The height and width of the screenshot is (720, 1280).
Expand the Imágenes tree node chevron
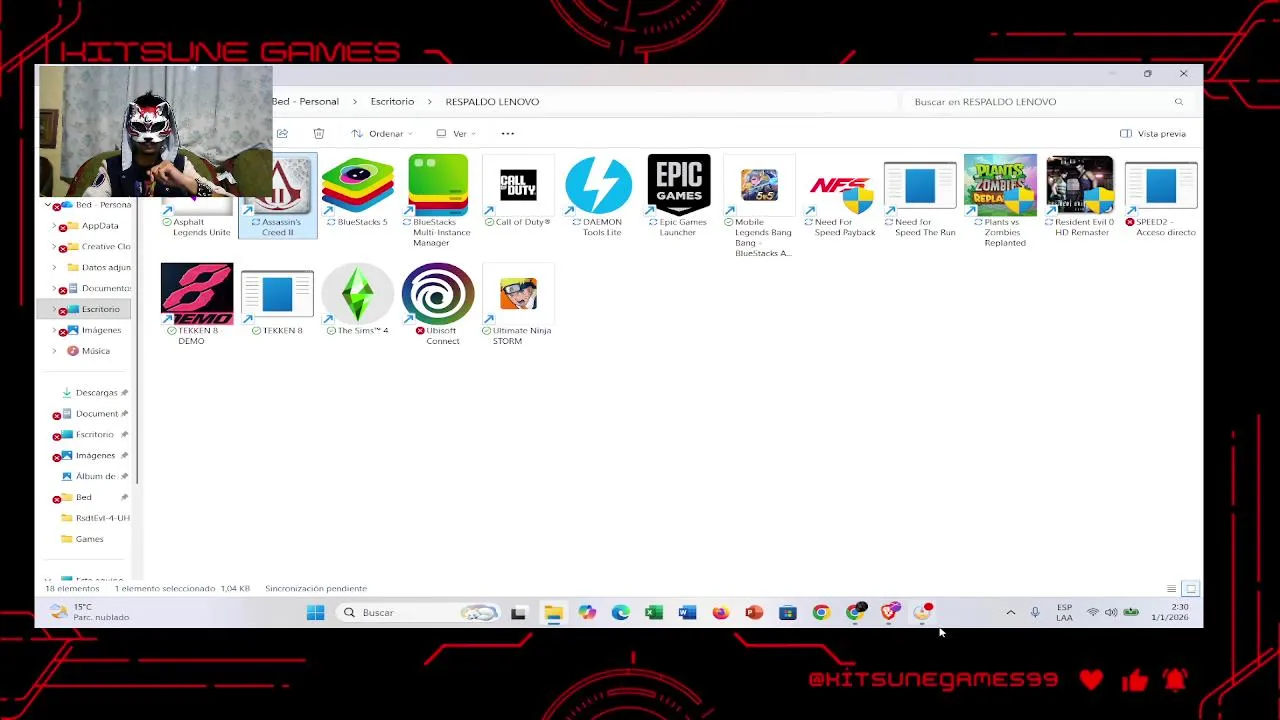(x=54, y=330)
